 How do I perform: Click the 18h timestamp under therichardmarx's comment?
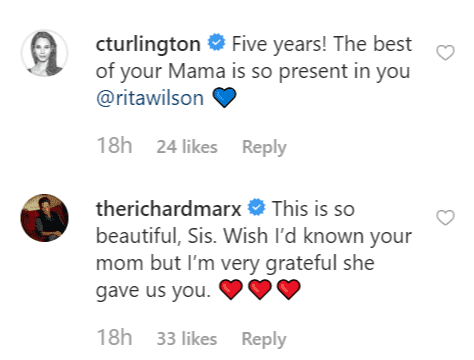point(114,337)
